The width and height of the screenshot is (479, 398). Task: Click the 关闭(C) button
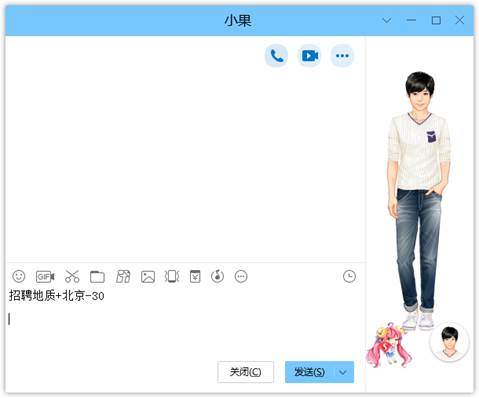pos(245,372)
